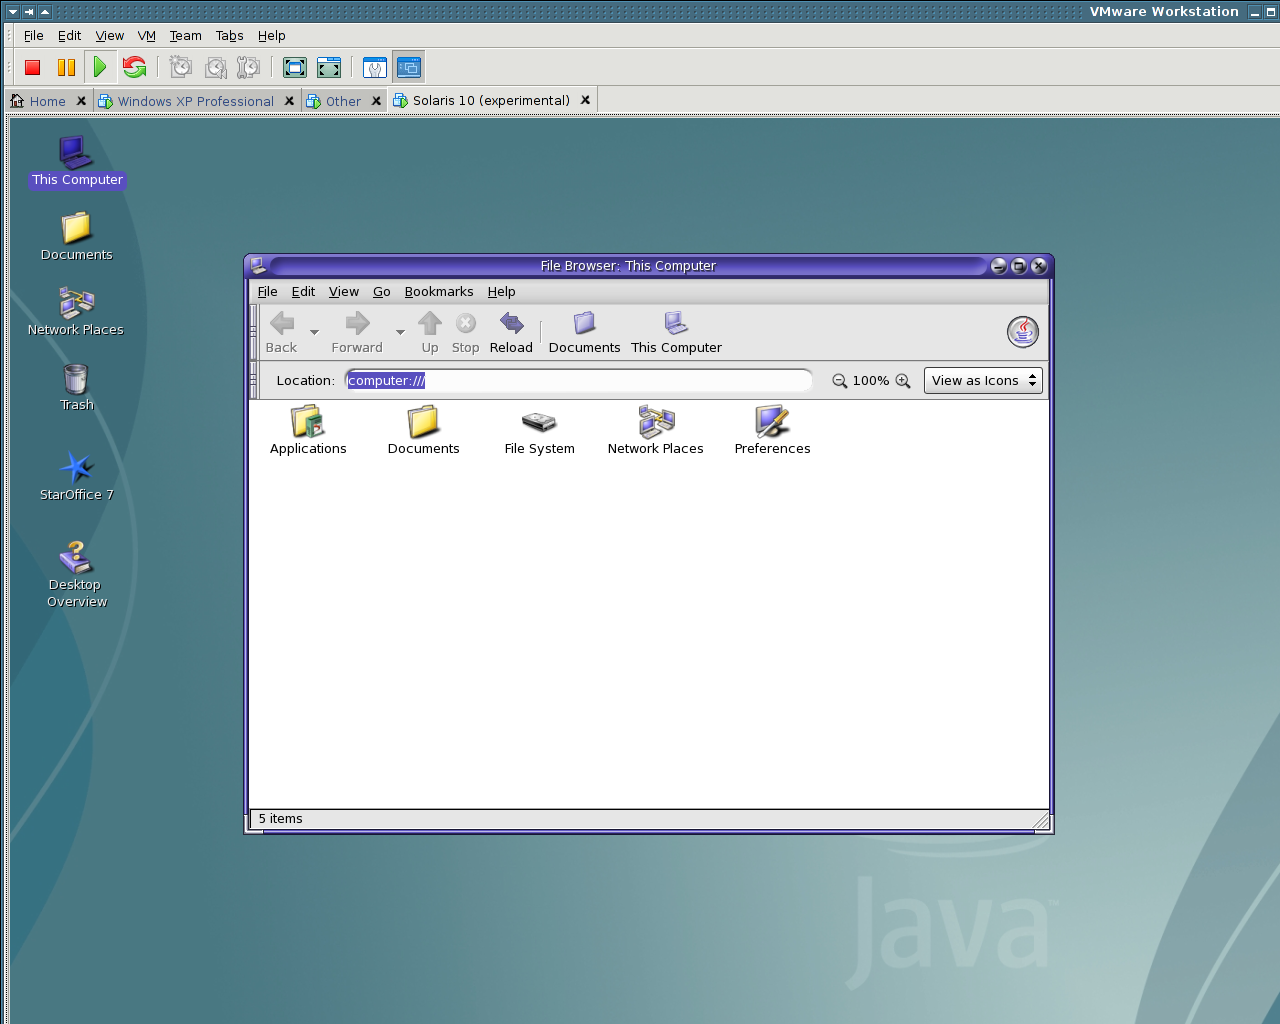This screenshot has height=1024, width=1280.
Task: Select the Documents desktop folder icon
Action: click(77, 237)
